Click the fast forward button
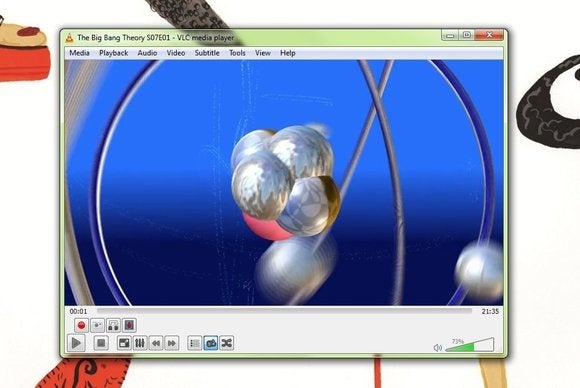The image size is (580, 388). (172, 343)
